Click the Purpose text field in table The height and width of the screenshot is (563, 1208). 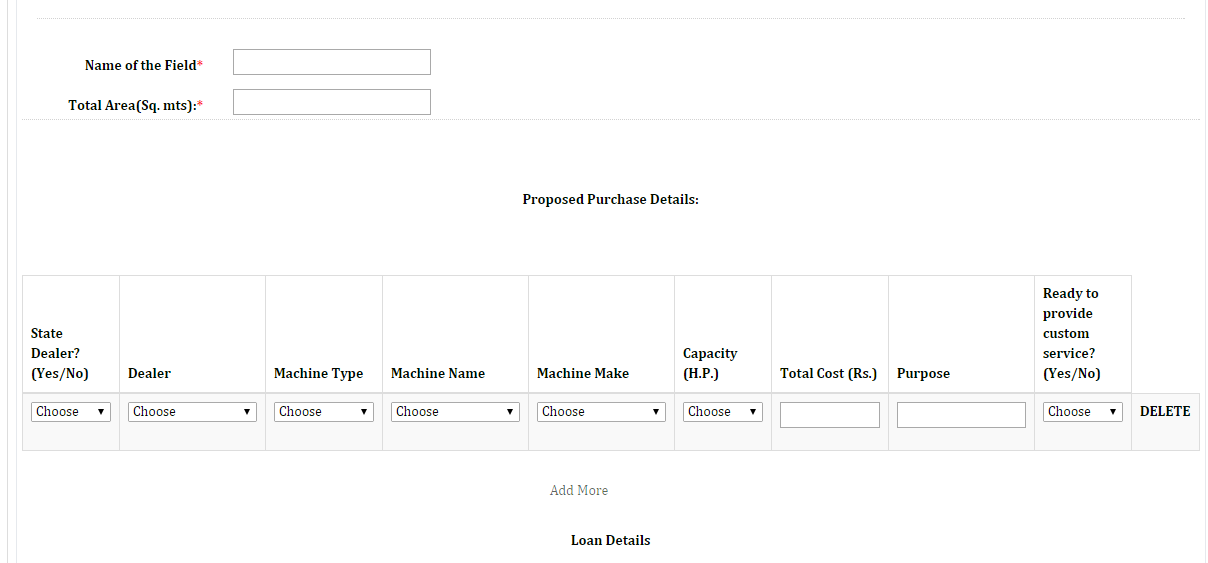point(961,415)
